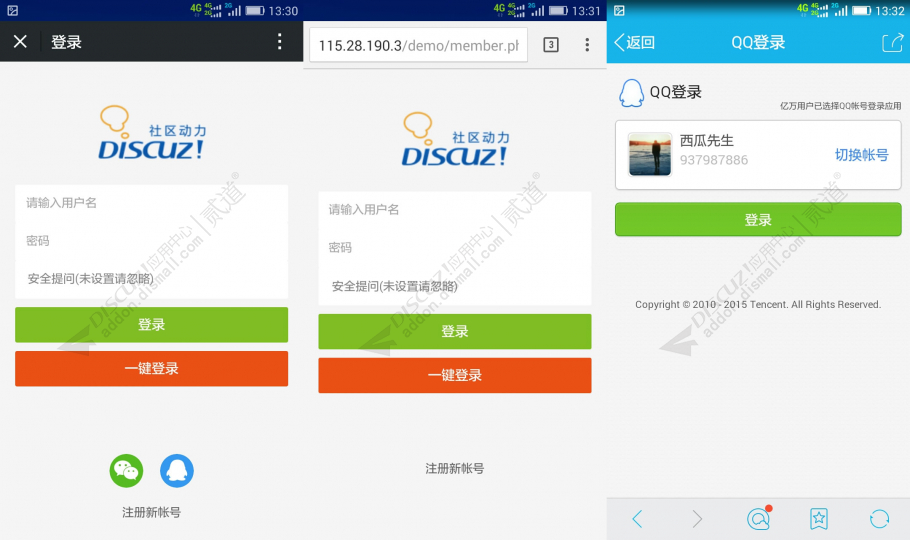Close the login page with the X icon
Viewport: 910px width, 540px height.
coord(20,42)
